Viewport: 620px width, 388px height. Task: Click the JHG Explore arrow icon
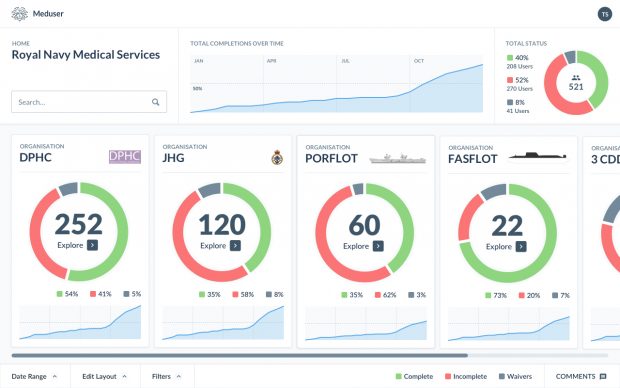[235, 246]
